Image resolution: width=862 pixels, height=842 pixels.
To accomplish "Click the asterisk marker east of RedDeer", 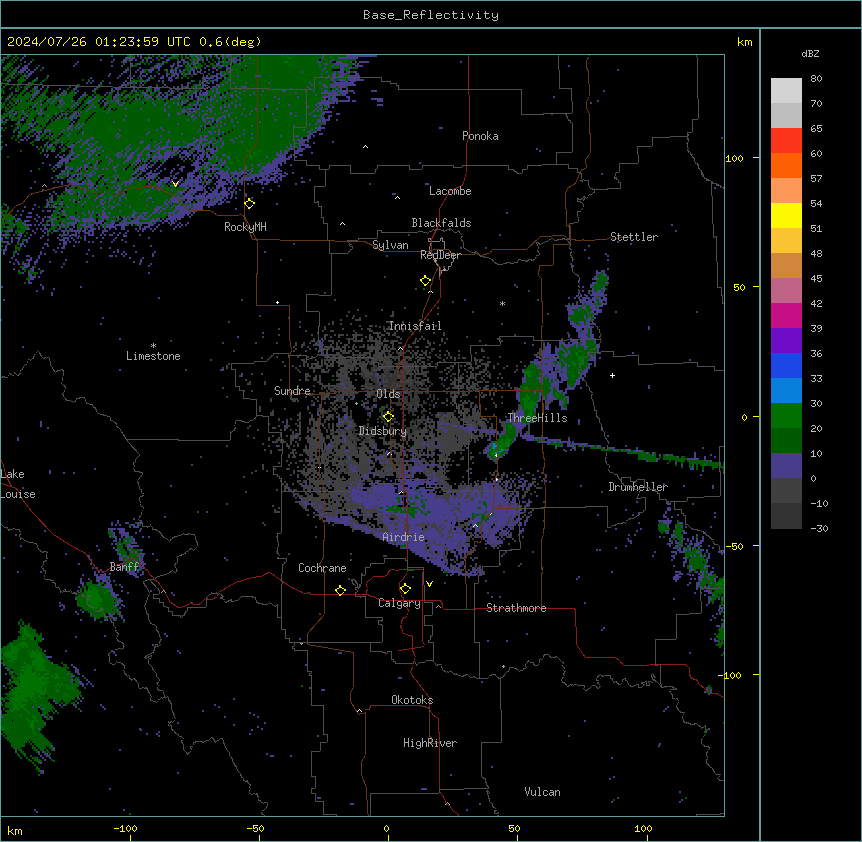I will click(502, 303).
